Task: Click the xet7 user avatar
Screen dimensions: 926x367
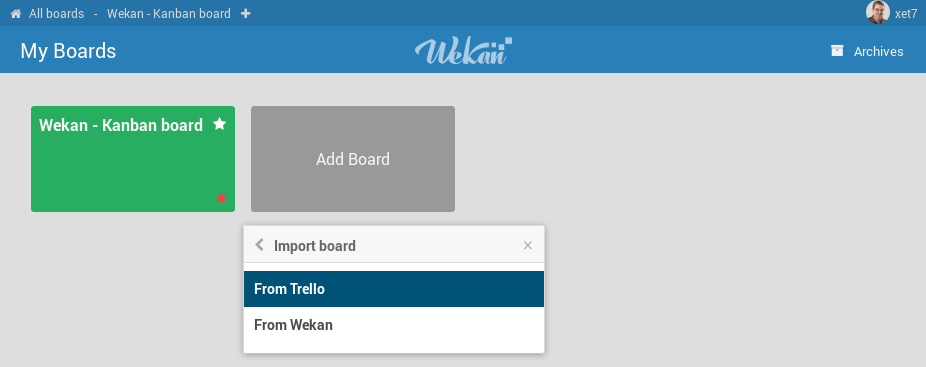Action: [x=878, y=12]
